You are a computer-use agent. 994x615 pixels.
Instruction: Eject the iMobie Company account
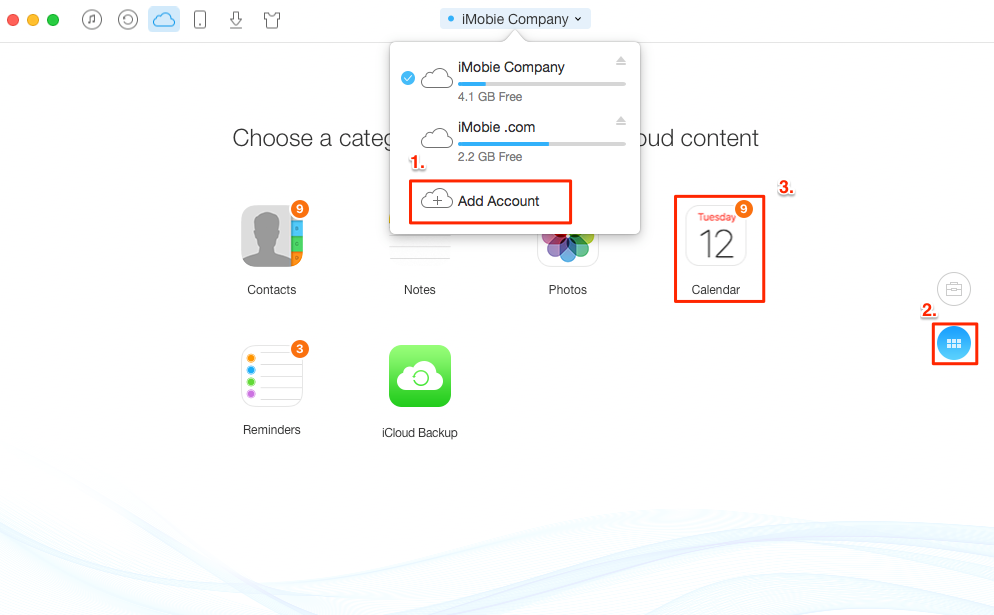pos(621,61)
